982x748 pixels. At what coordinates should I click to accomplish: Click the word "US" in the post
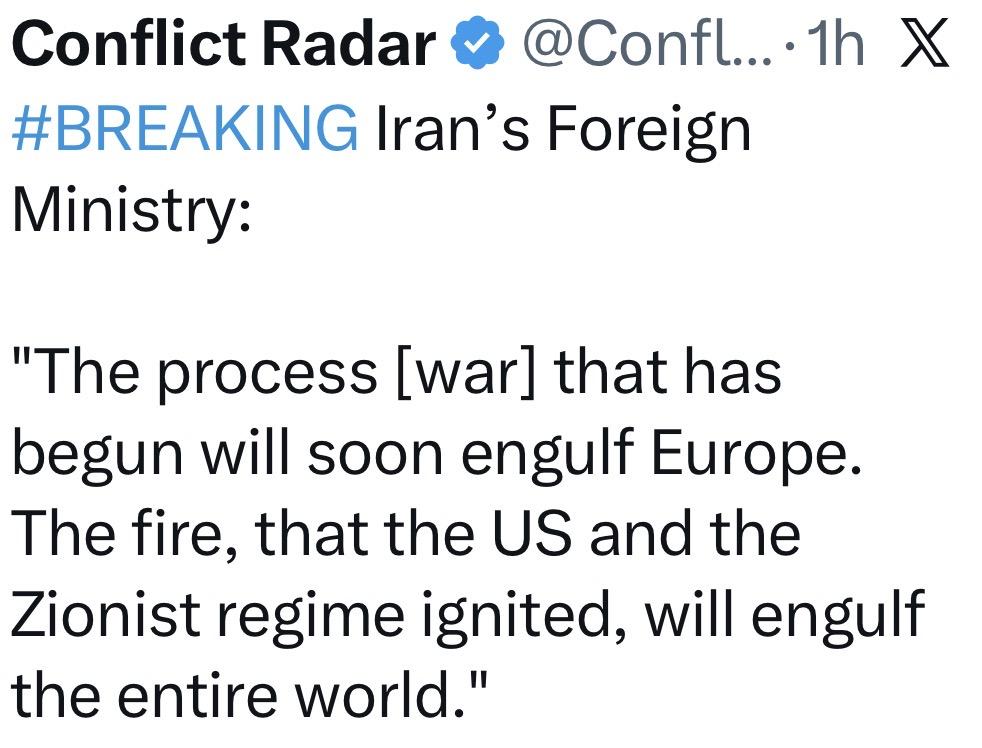pos(531,533)
